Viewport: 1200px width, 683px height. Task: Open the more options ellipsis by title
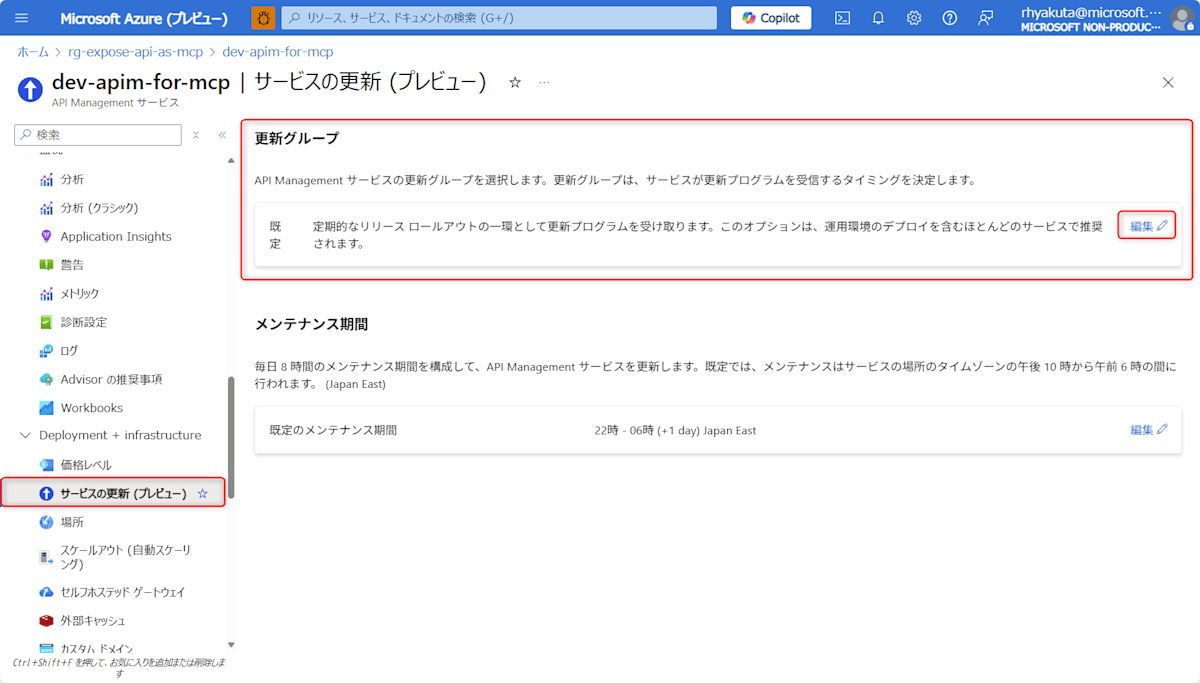pyautogui.click(x=544, y=82)
